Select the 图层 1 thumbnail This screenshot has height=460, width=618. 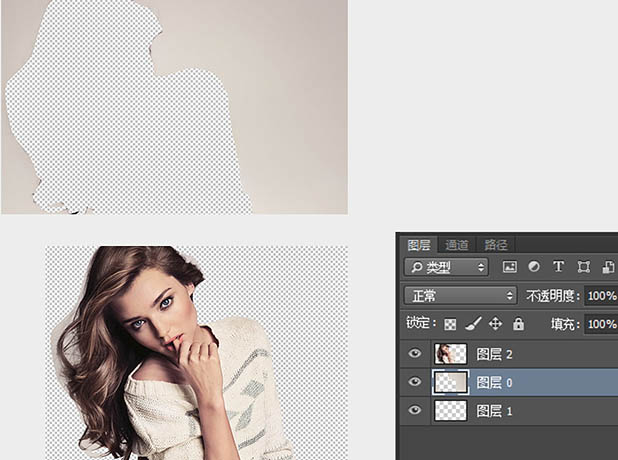pyautogui.click(x=450, y=410)
